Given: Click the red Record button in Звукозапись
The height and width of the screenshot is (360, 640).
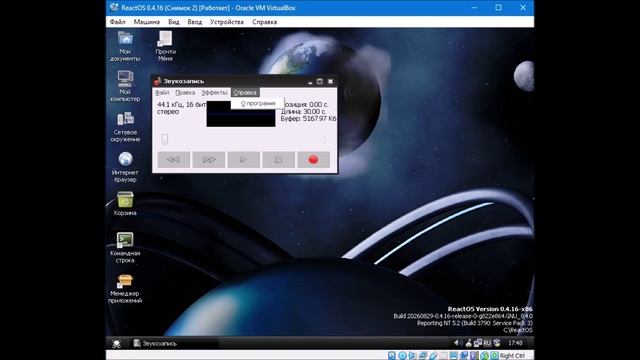Looking at the screenshot, I should (x=313, y=160).
